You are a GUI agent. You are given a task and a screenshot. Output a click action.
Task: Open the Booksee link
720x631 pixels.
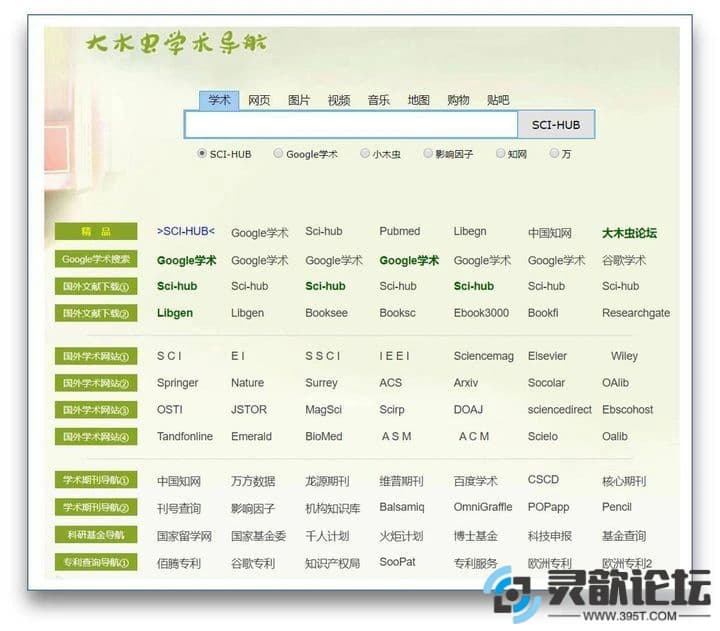click(x=326, y=313)
